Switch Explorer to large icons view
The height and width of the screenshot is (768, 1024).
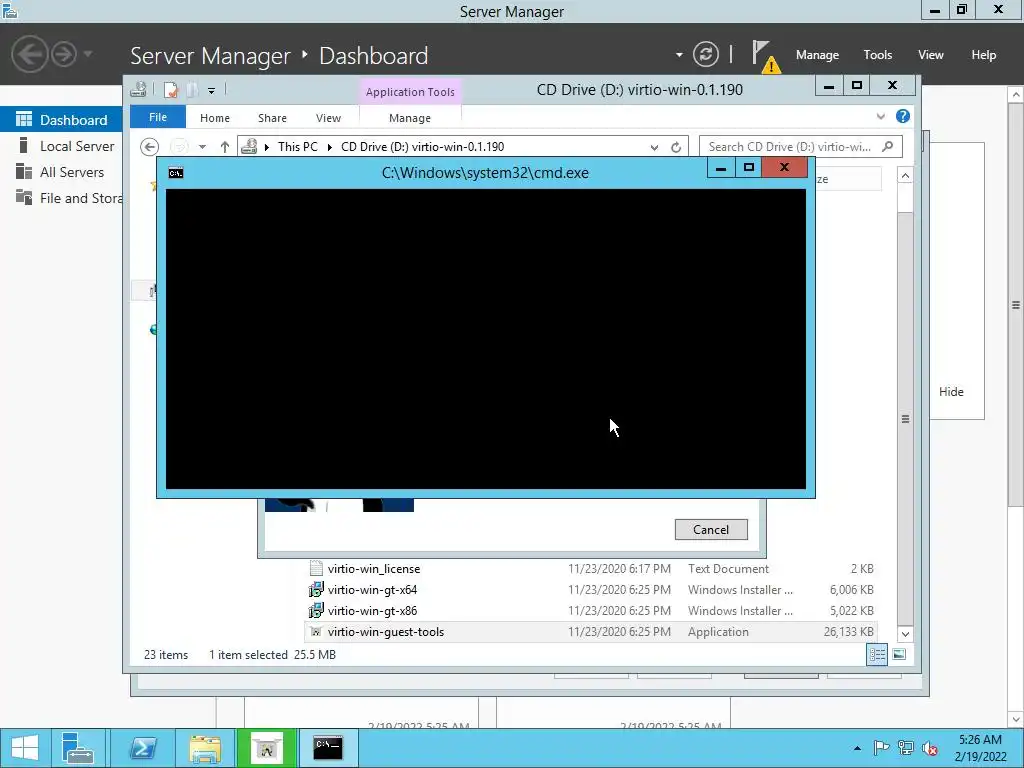pos(899,654)
